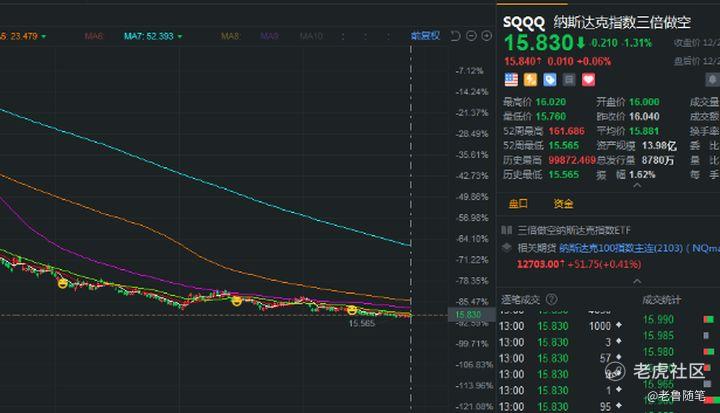The height and width of the screenshot is (413, 720).
Task: Select the 成交统计 header
Action: click(661, 300)
